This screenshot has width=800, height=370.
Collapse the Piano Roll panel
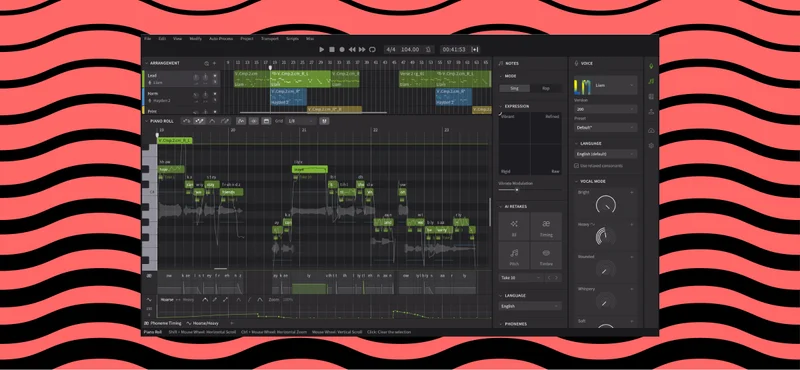pyautogui.click(x=146, y=121)
